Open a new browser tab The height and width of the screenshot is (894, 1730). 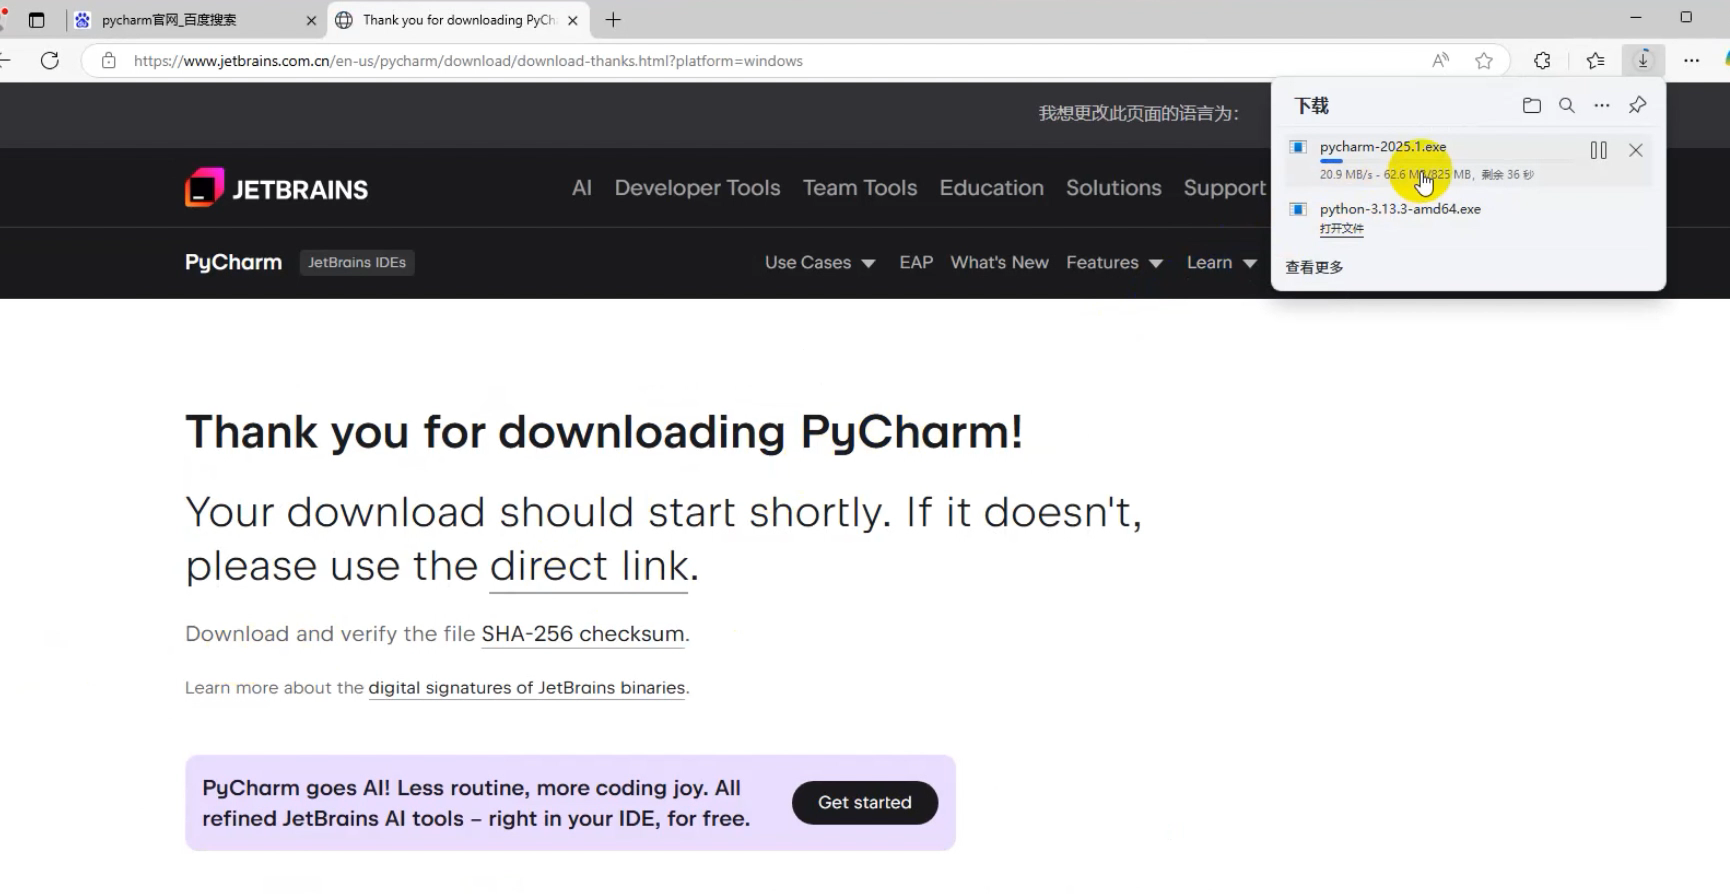click(x=613, y=20)
